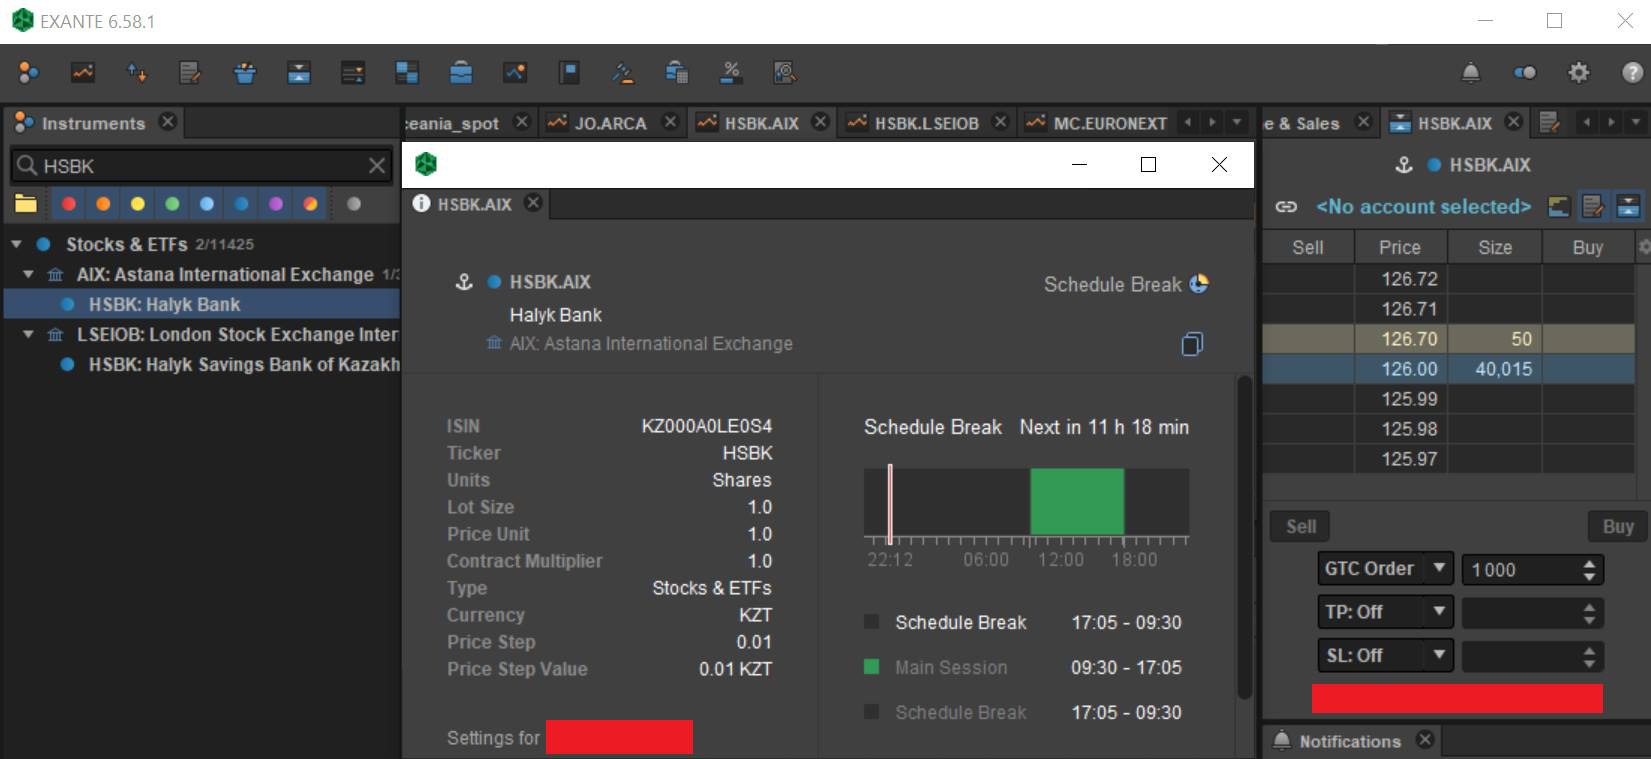Open the blue flag bookmark toolbar icon
1651x759 pixels.
pos(569,72)
